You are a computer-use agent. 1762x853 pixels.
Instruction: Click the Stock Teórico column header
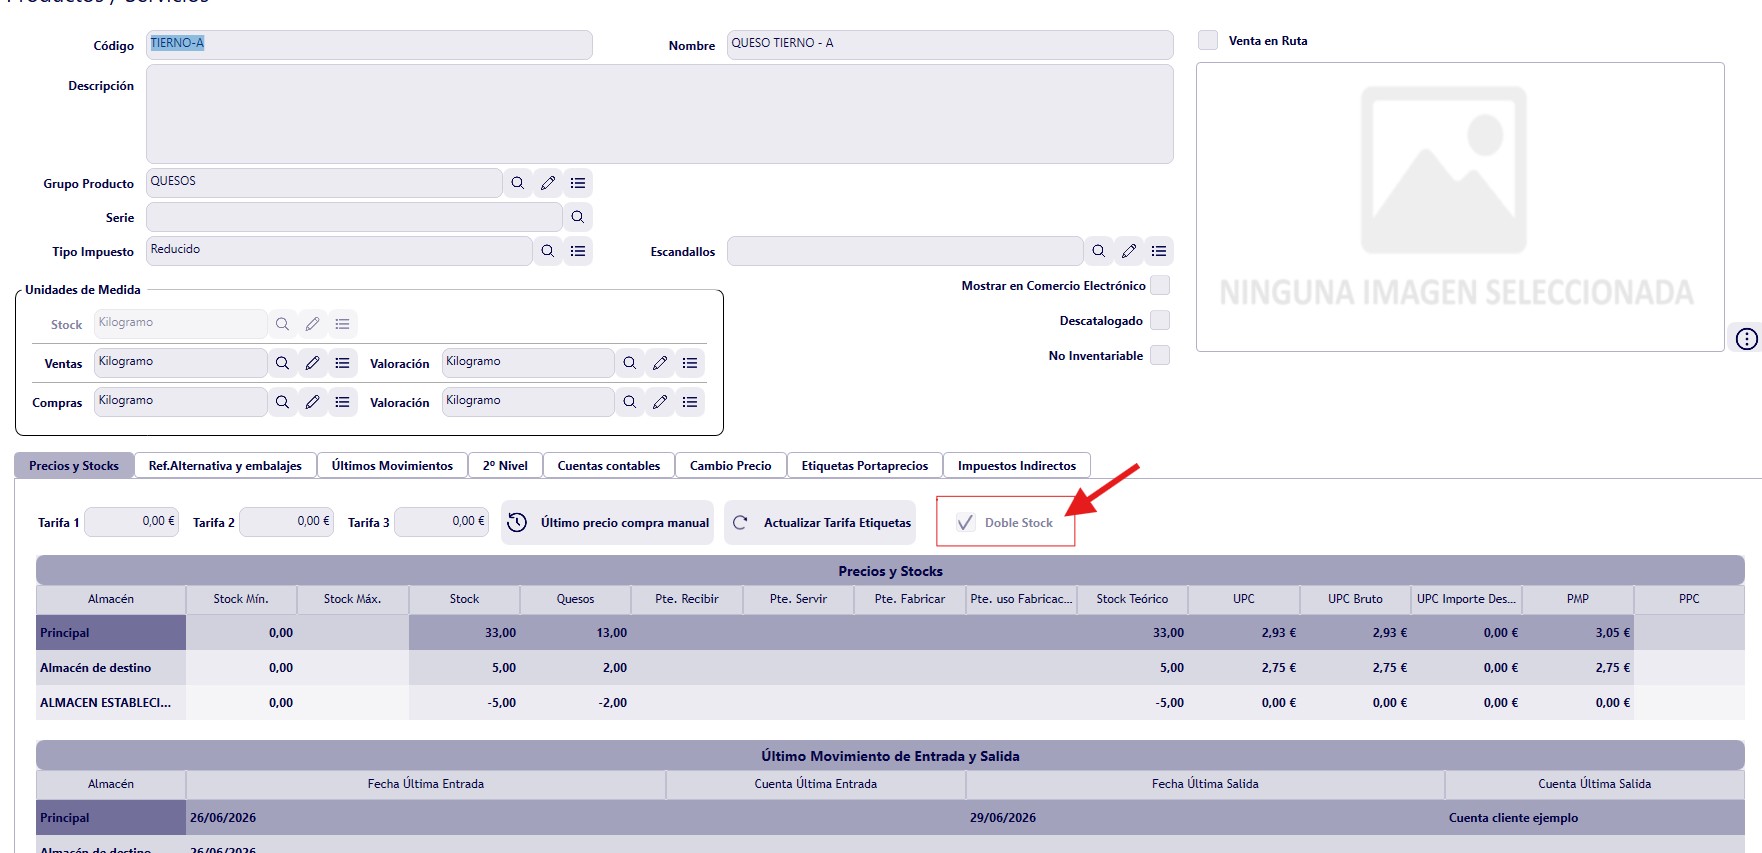coord(1132,599)
